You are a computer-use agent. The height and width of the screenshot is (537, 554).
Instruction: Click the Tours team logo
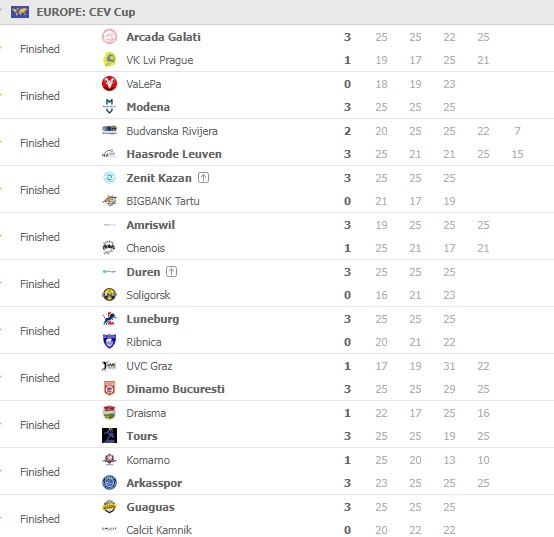[x=109, y=435]
